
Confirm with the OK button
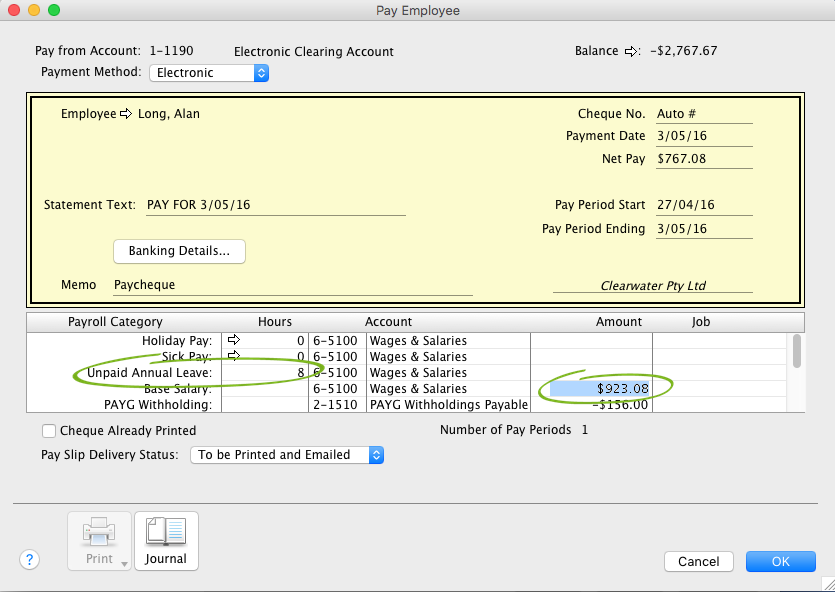pyautogui.click(x=780, y=562)
